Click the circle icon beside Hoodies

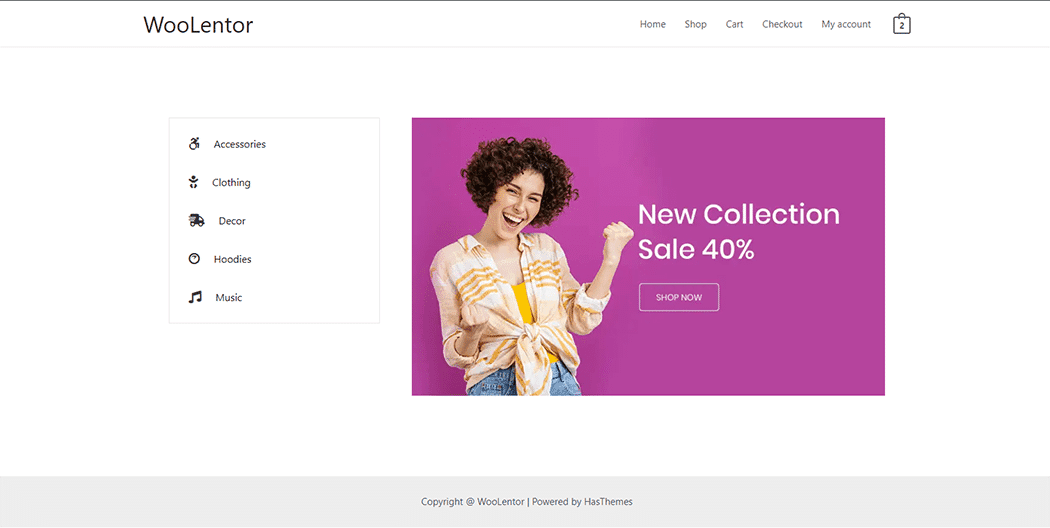pos(194,259)
